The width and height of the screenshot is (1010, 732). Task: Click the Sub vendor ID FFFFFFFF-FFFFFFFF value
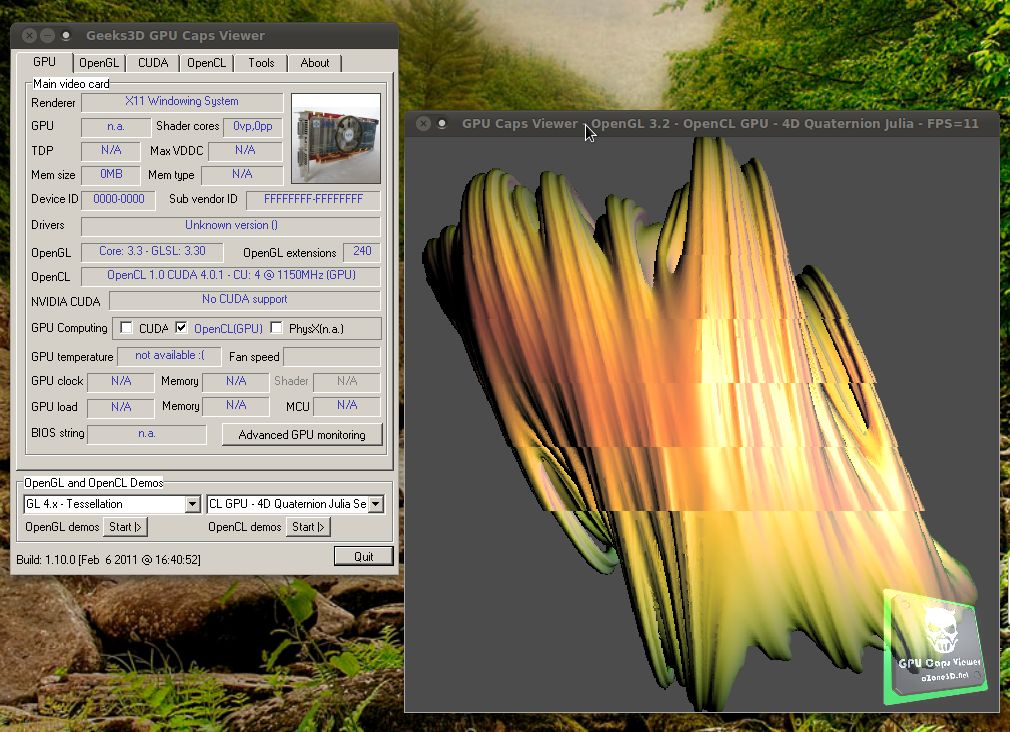(313, 200)
